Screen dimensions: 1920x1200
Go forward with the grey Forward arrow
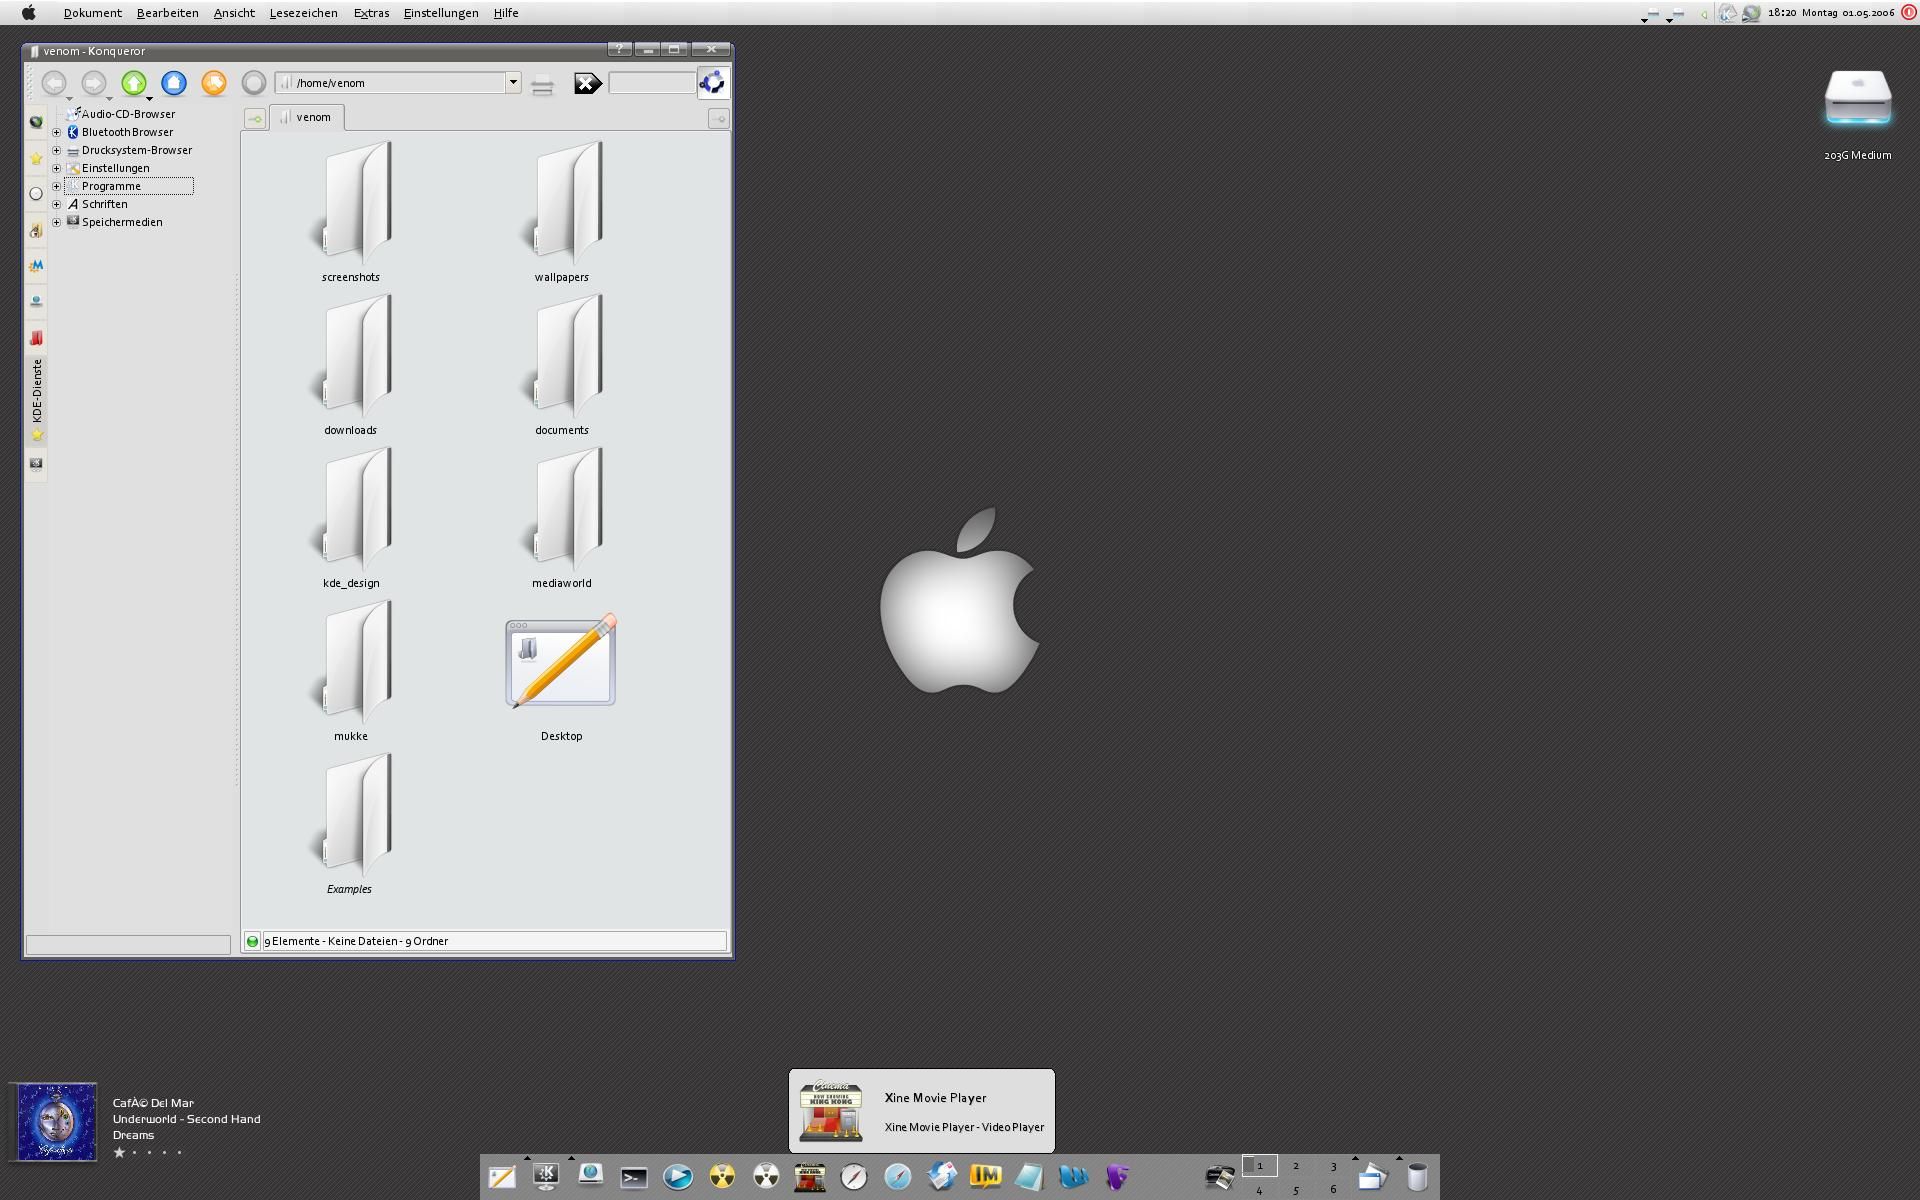click(94, 83)
